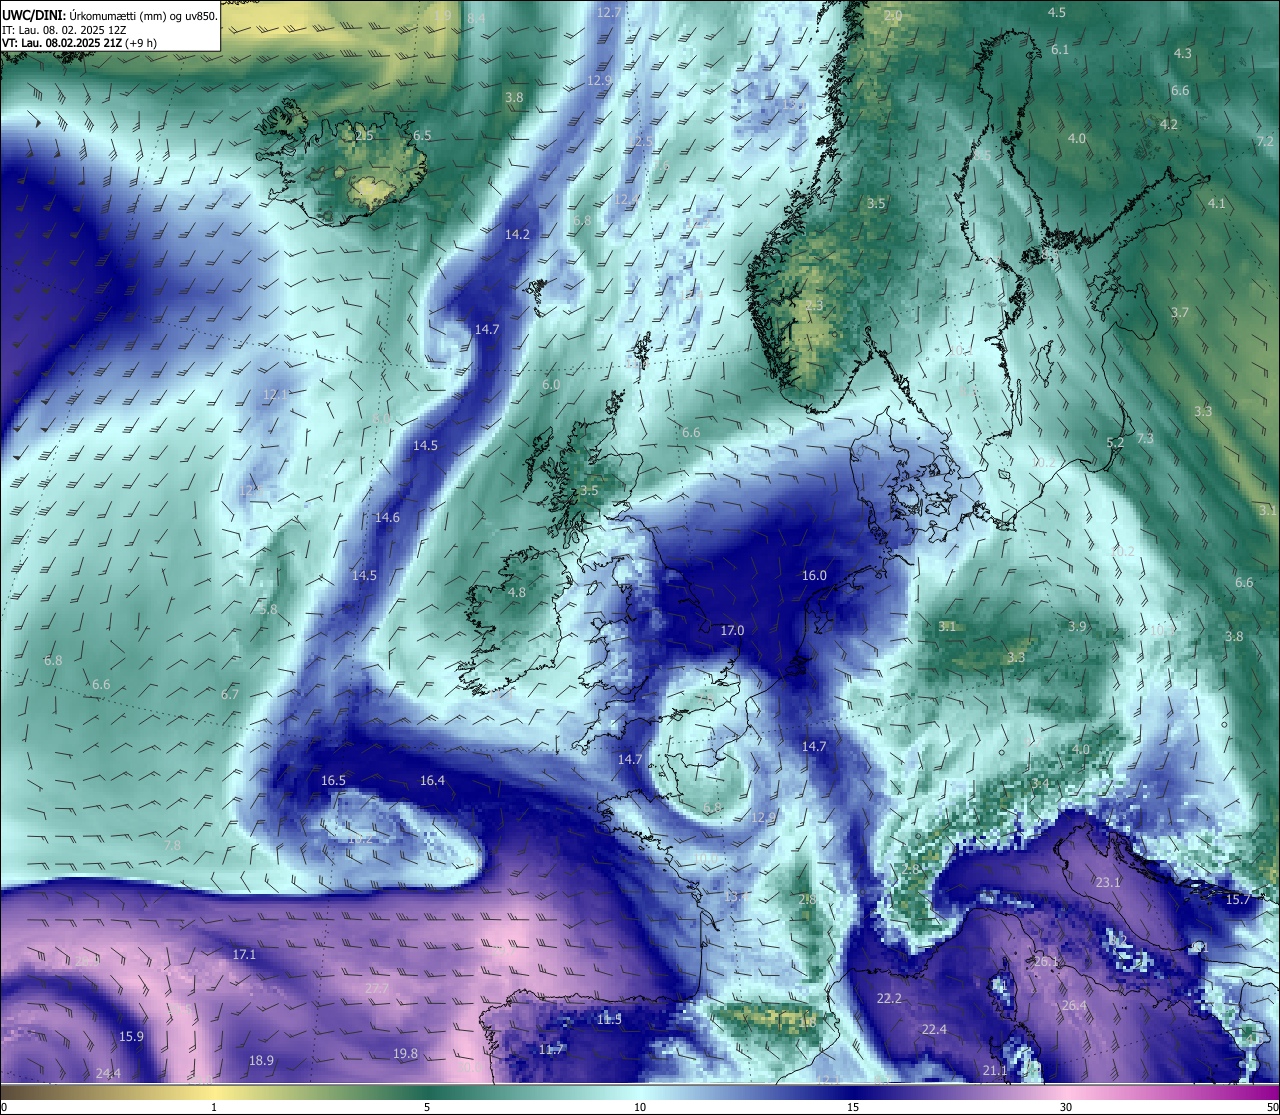Click the IT initial time line 12Z
Image resolution: width=1280 pixels, height=1115 pixels.
click(64, 30)
